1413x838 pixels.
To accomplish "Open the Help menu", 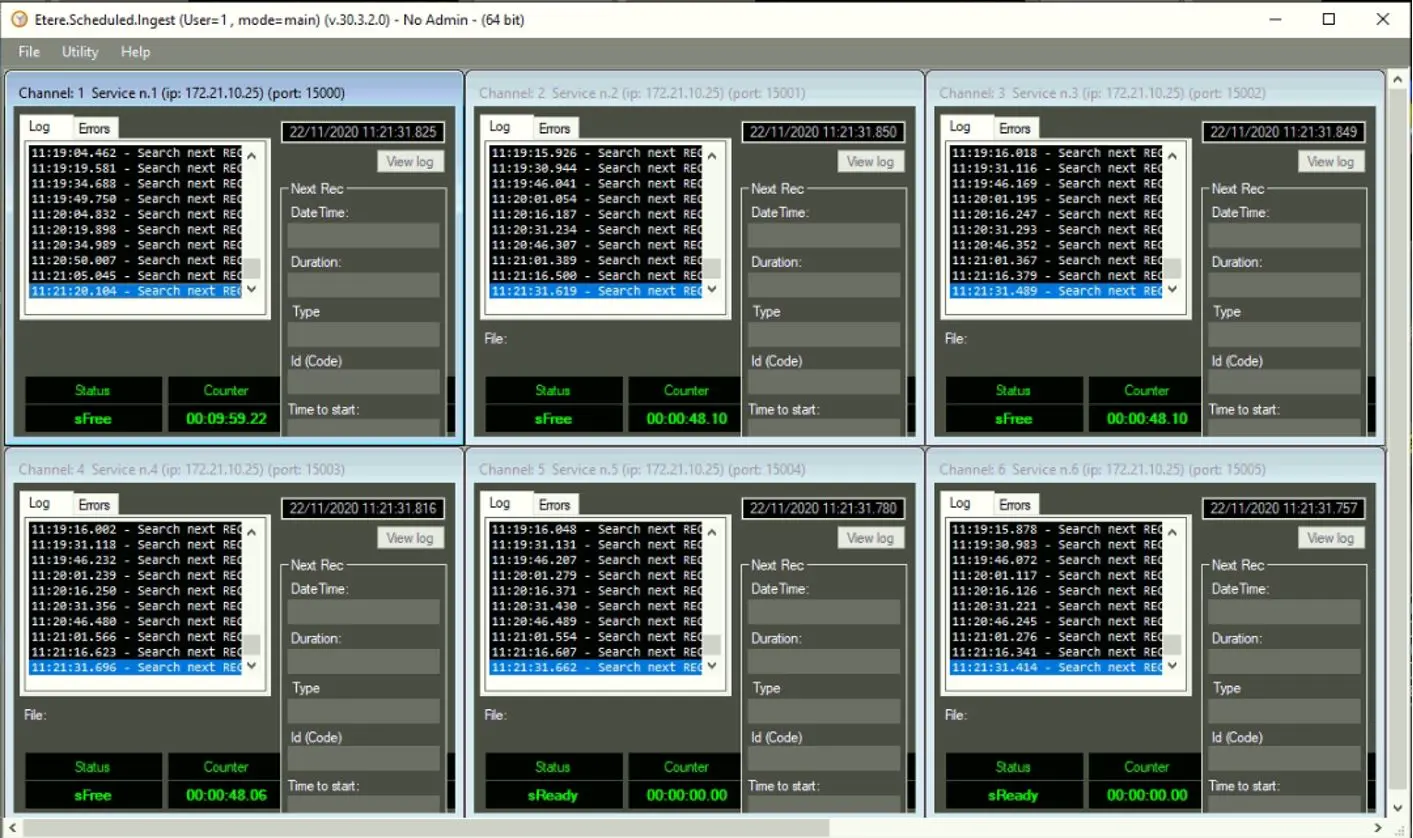I will 135,52.
